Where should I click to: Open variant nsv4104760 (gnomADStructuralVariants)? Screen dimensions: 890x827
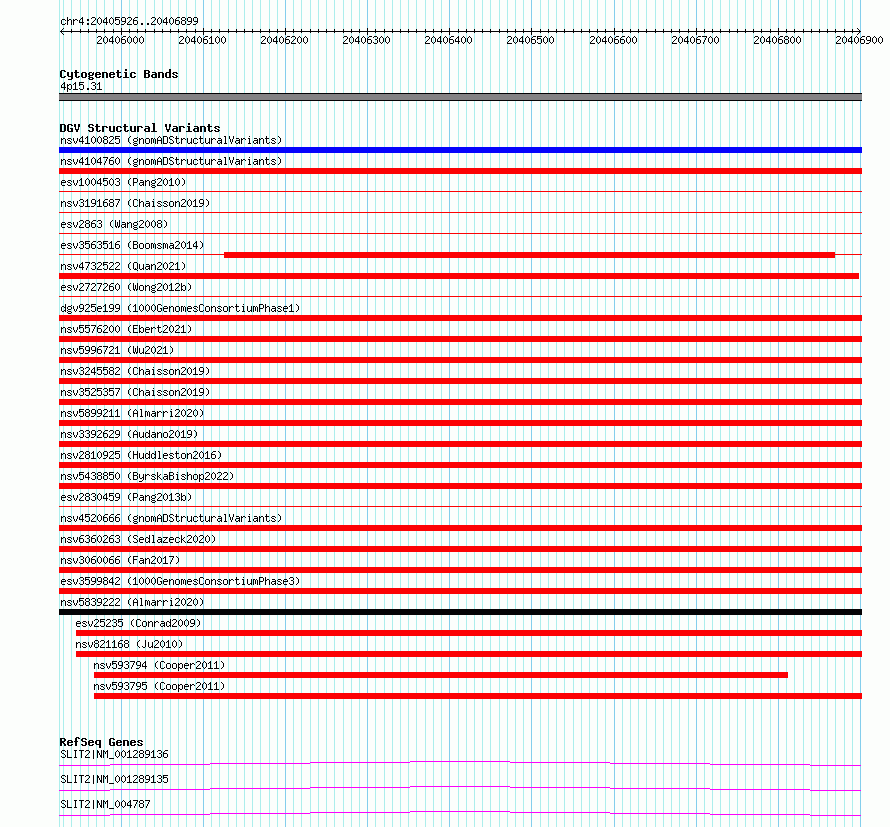[x=171, y=161]
